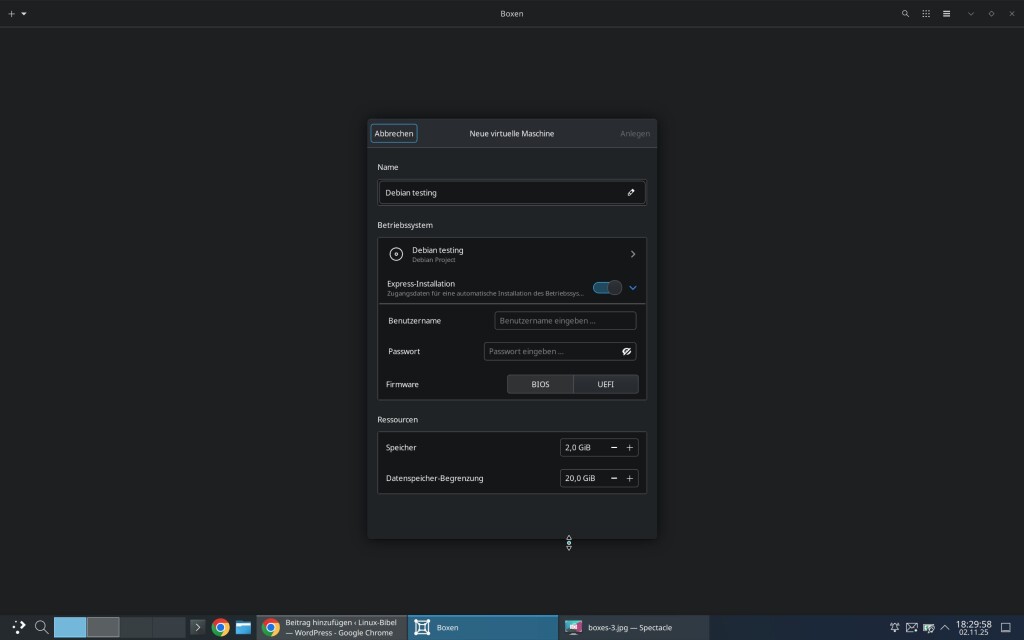Switch to grid view icon in header

[926, 14]
